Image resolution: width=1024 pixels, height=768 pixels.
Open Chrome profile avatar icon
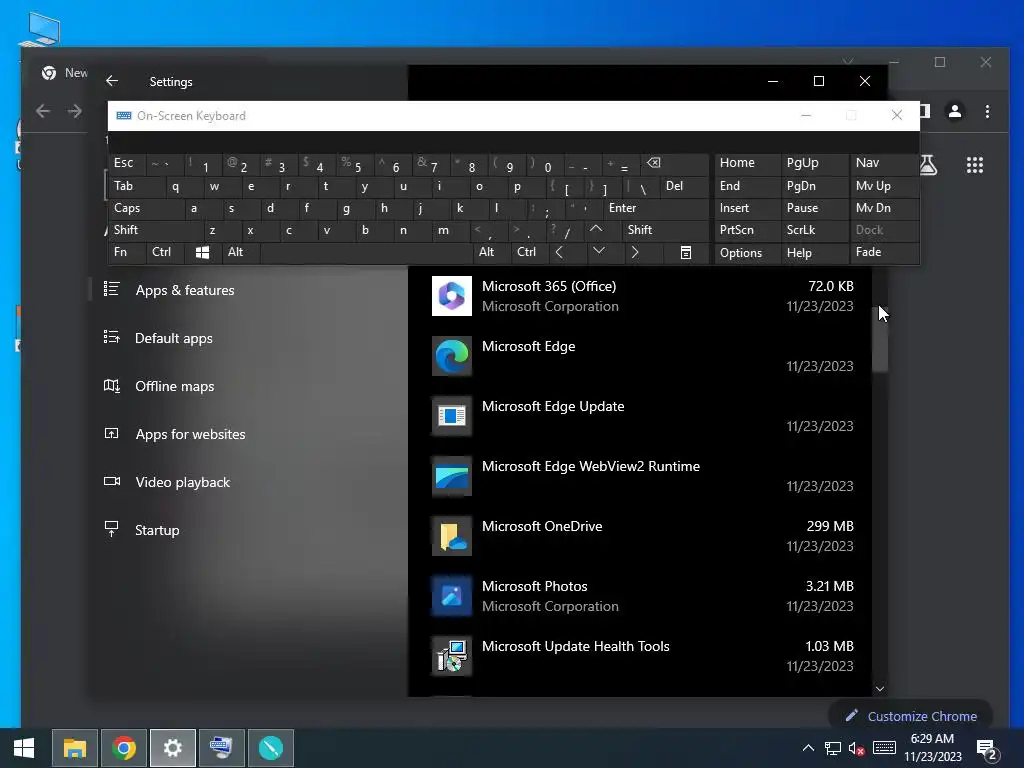955,112
